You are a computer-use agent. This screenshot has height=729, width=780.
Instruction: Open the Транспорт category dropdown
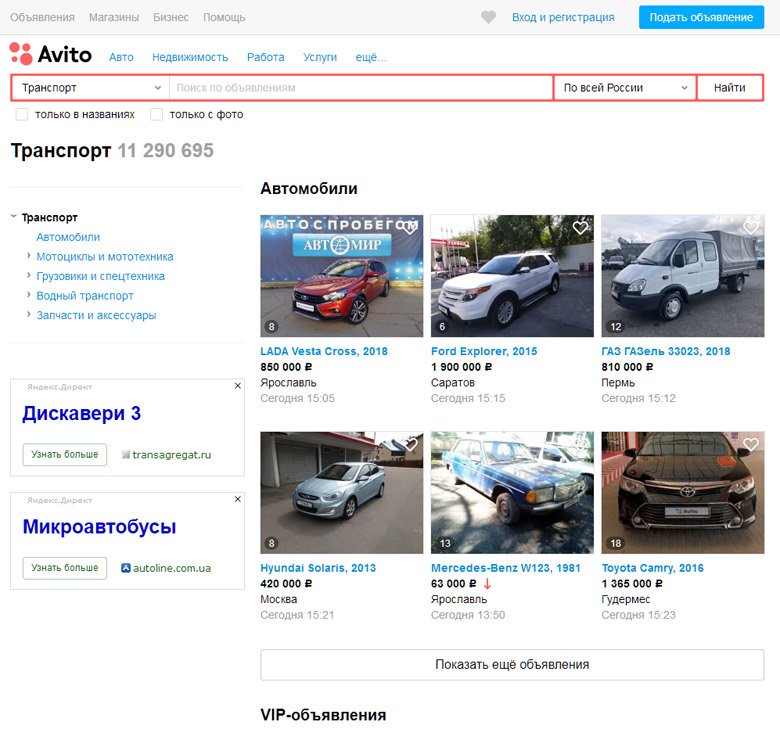[x=91, y=88]
